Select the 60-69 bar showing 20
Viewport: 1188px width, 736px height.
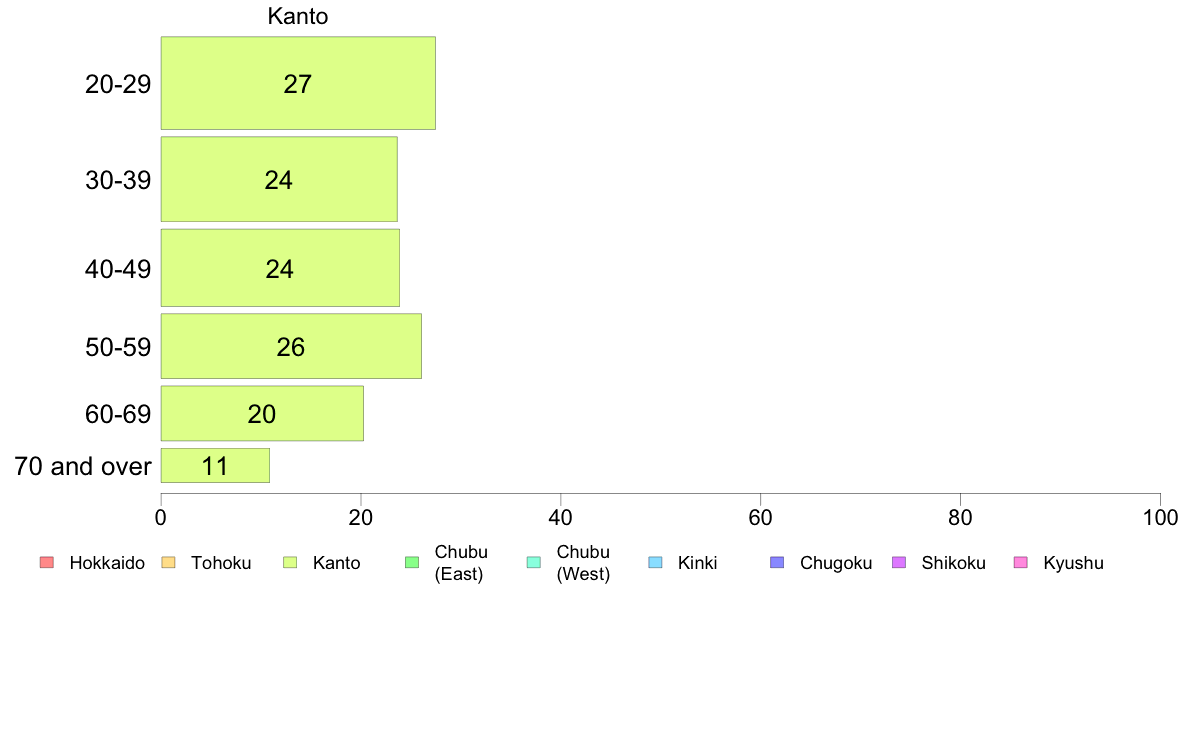pyautogui.click(x=262, y=413)
